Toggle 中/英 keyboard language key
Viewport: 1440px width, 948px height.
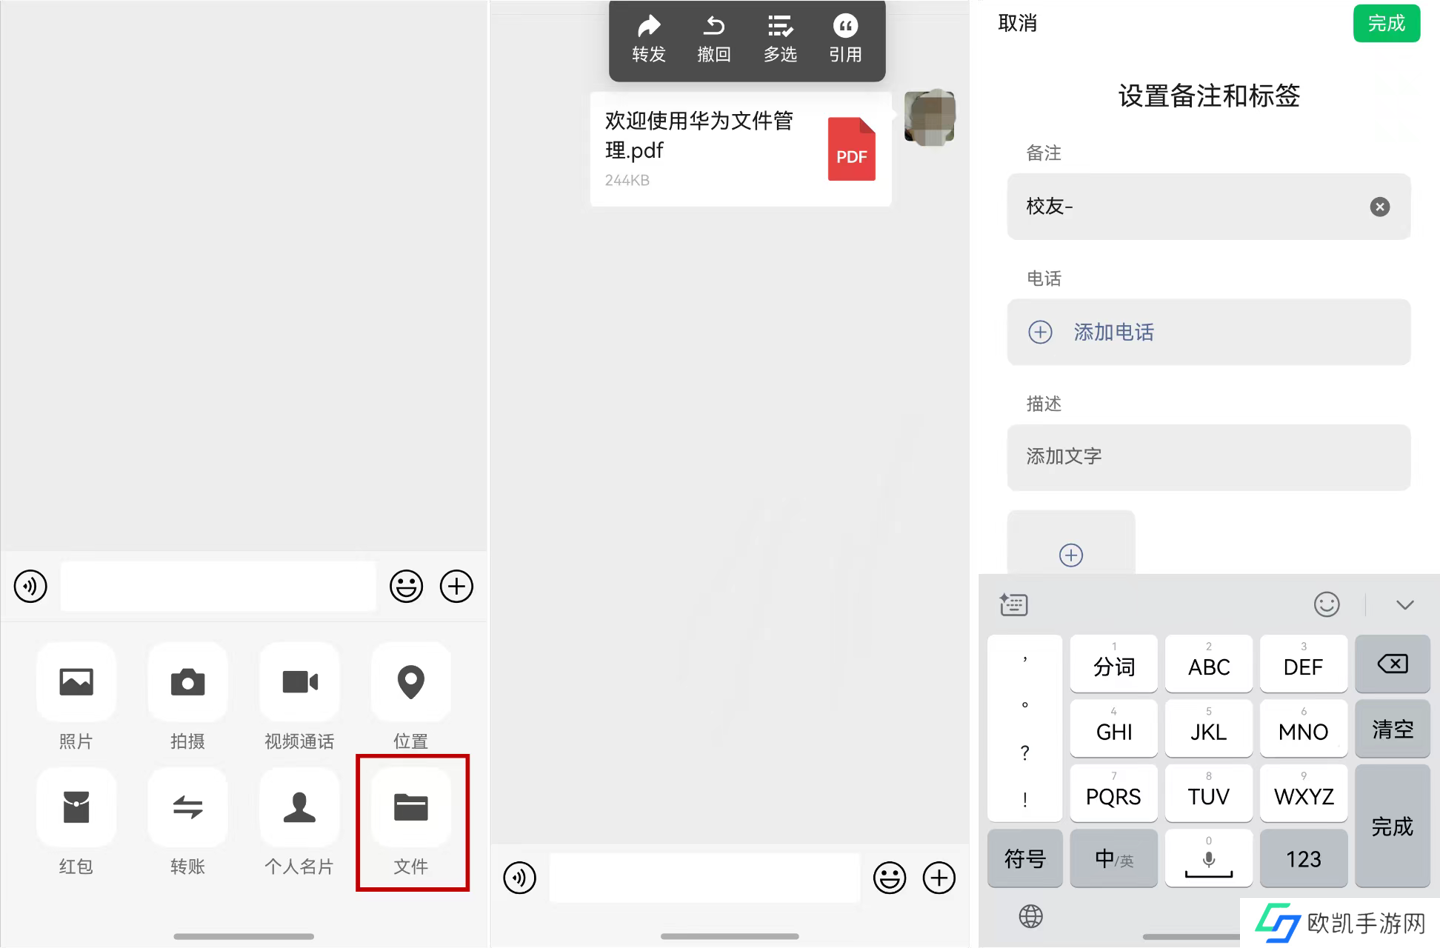coord(1113,859)
